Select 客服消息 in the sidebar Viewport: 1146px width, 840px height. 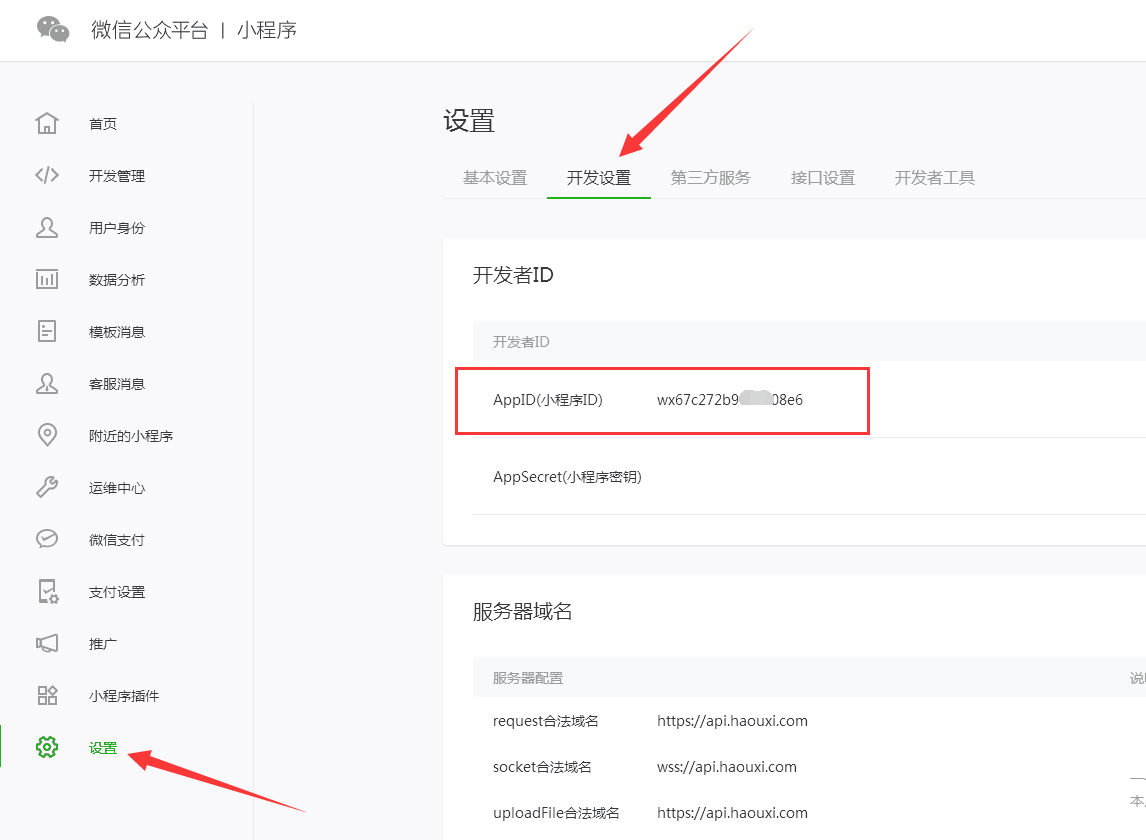(x=117, y=384)
